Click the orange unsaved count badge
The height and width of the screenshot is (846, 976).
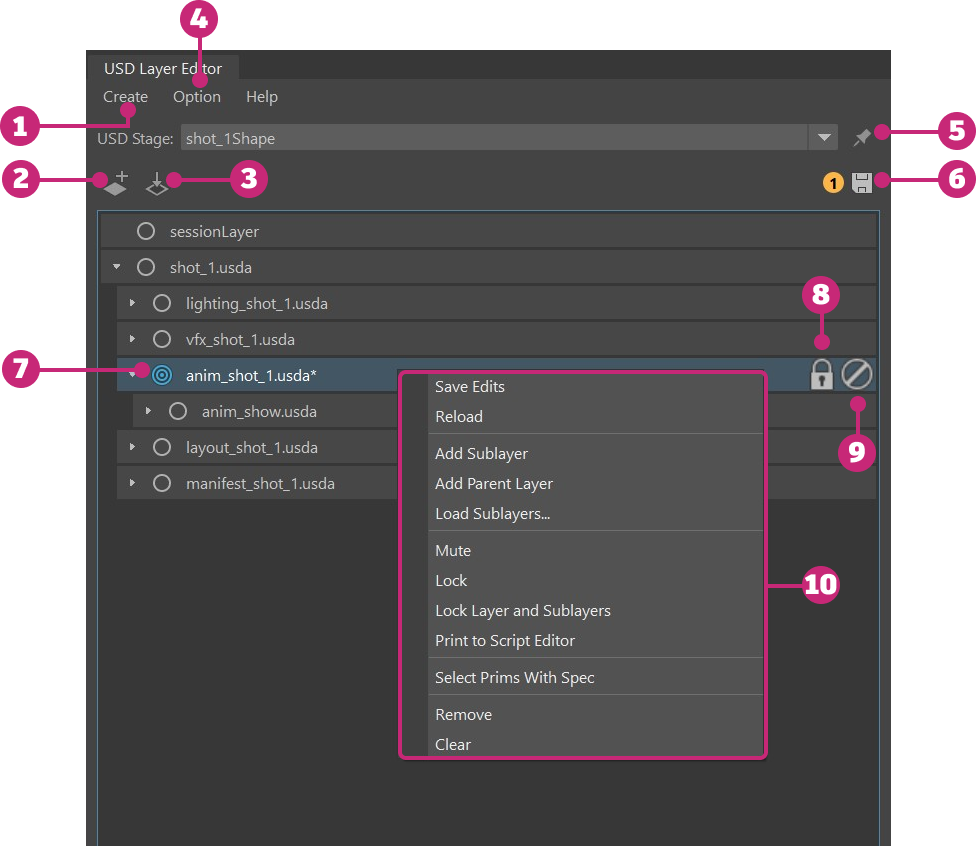pyautogui.click(x=833, y=183)
